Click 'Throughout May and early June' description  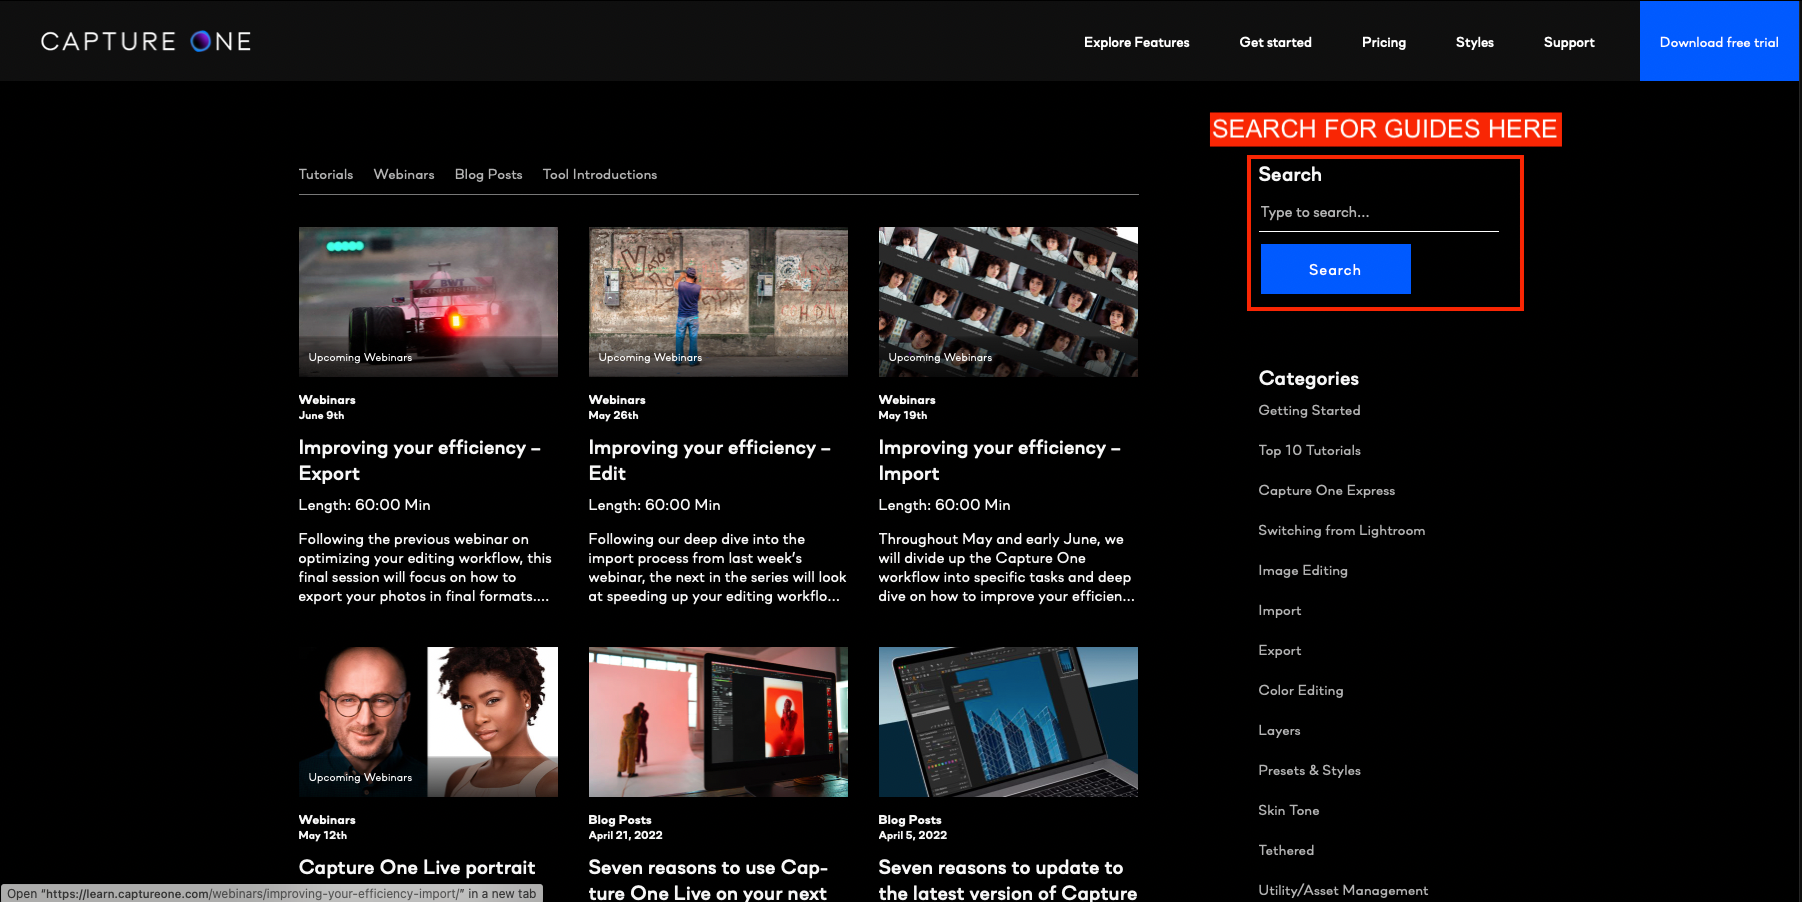point(1006,567)
